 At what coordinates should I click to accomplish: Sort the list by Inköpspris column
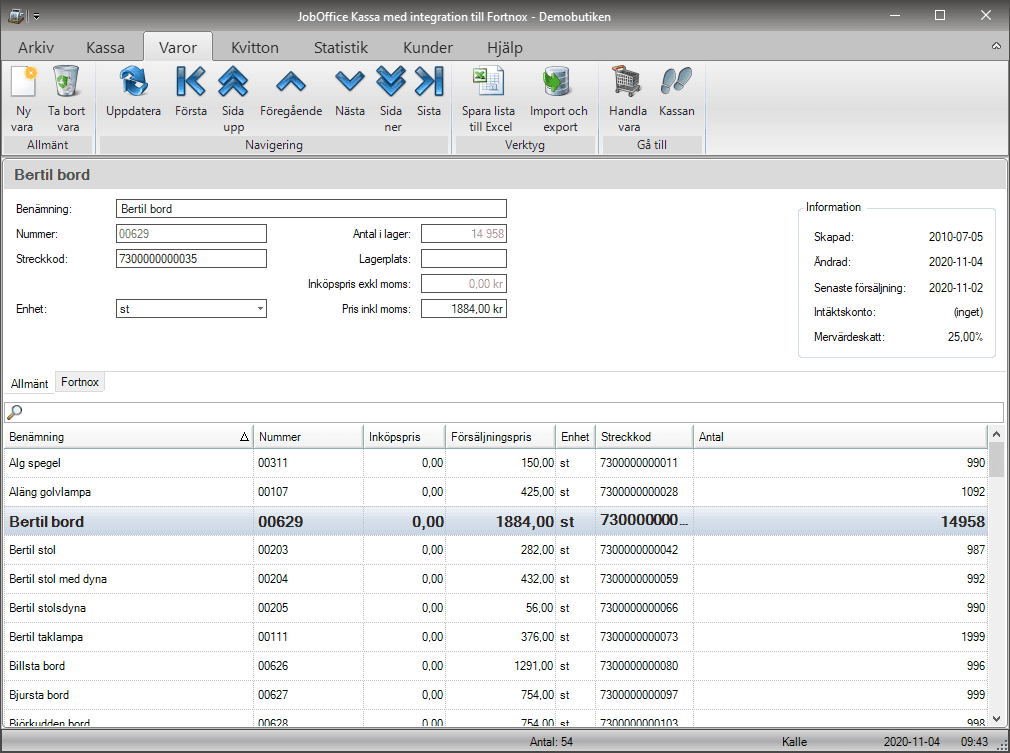pos(405,437)
